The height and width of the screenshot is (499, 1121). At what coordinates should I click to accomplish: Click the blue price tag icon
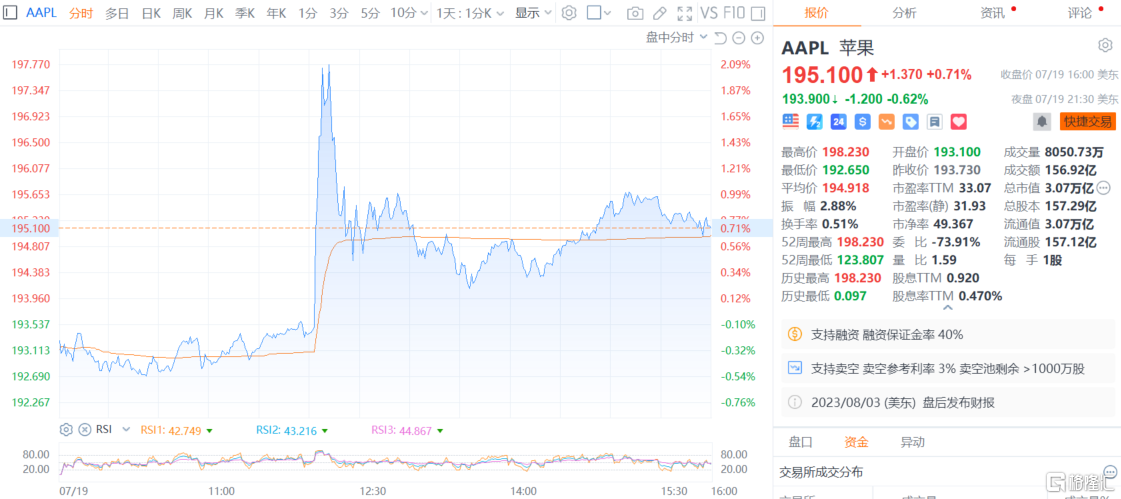coord(910,122)
